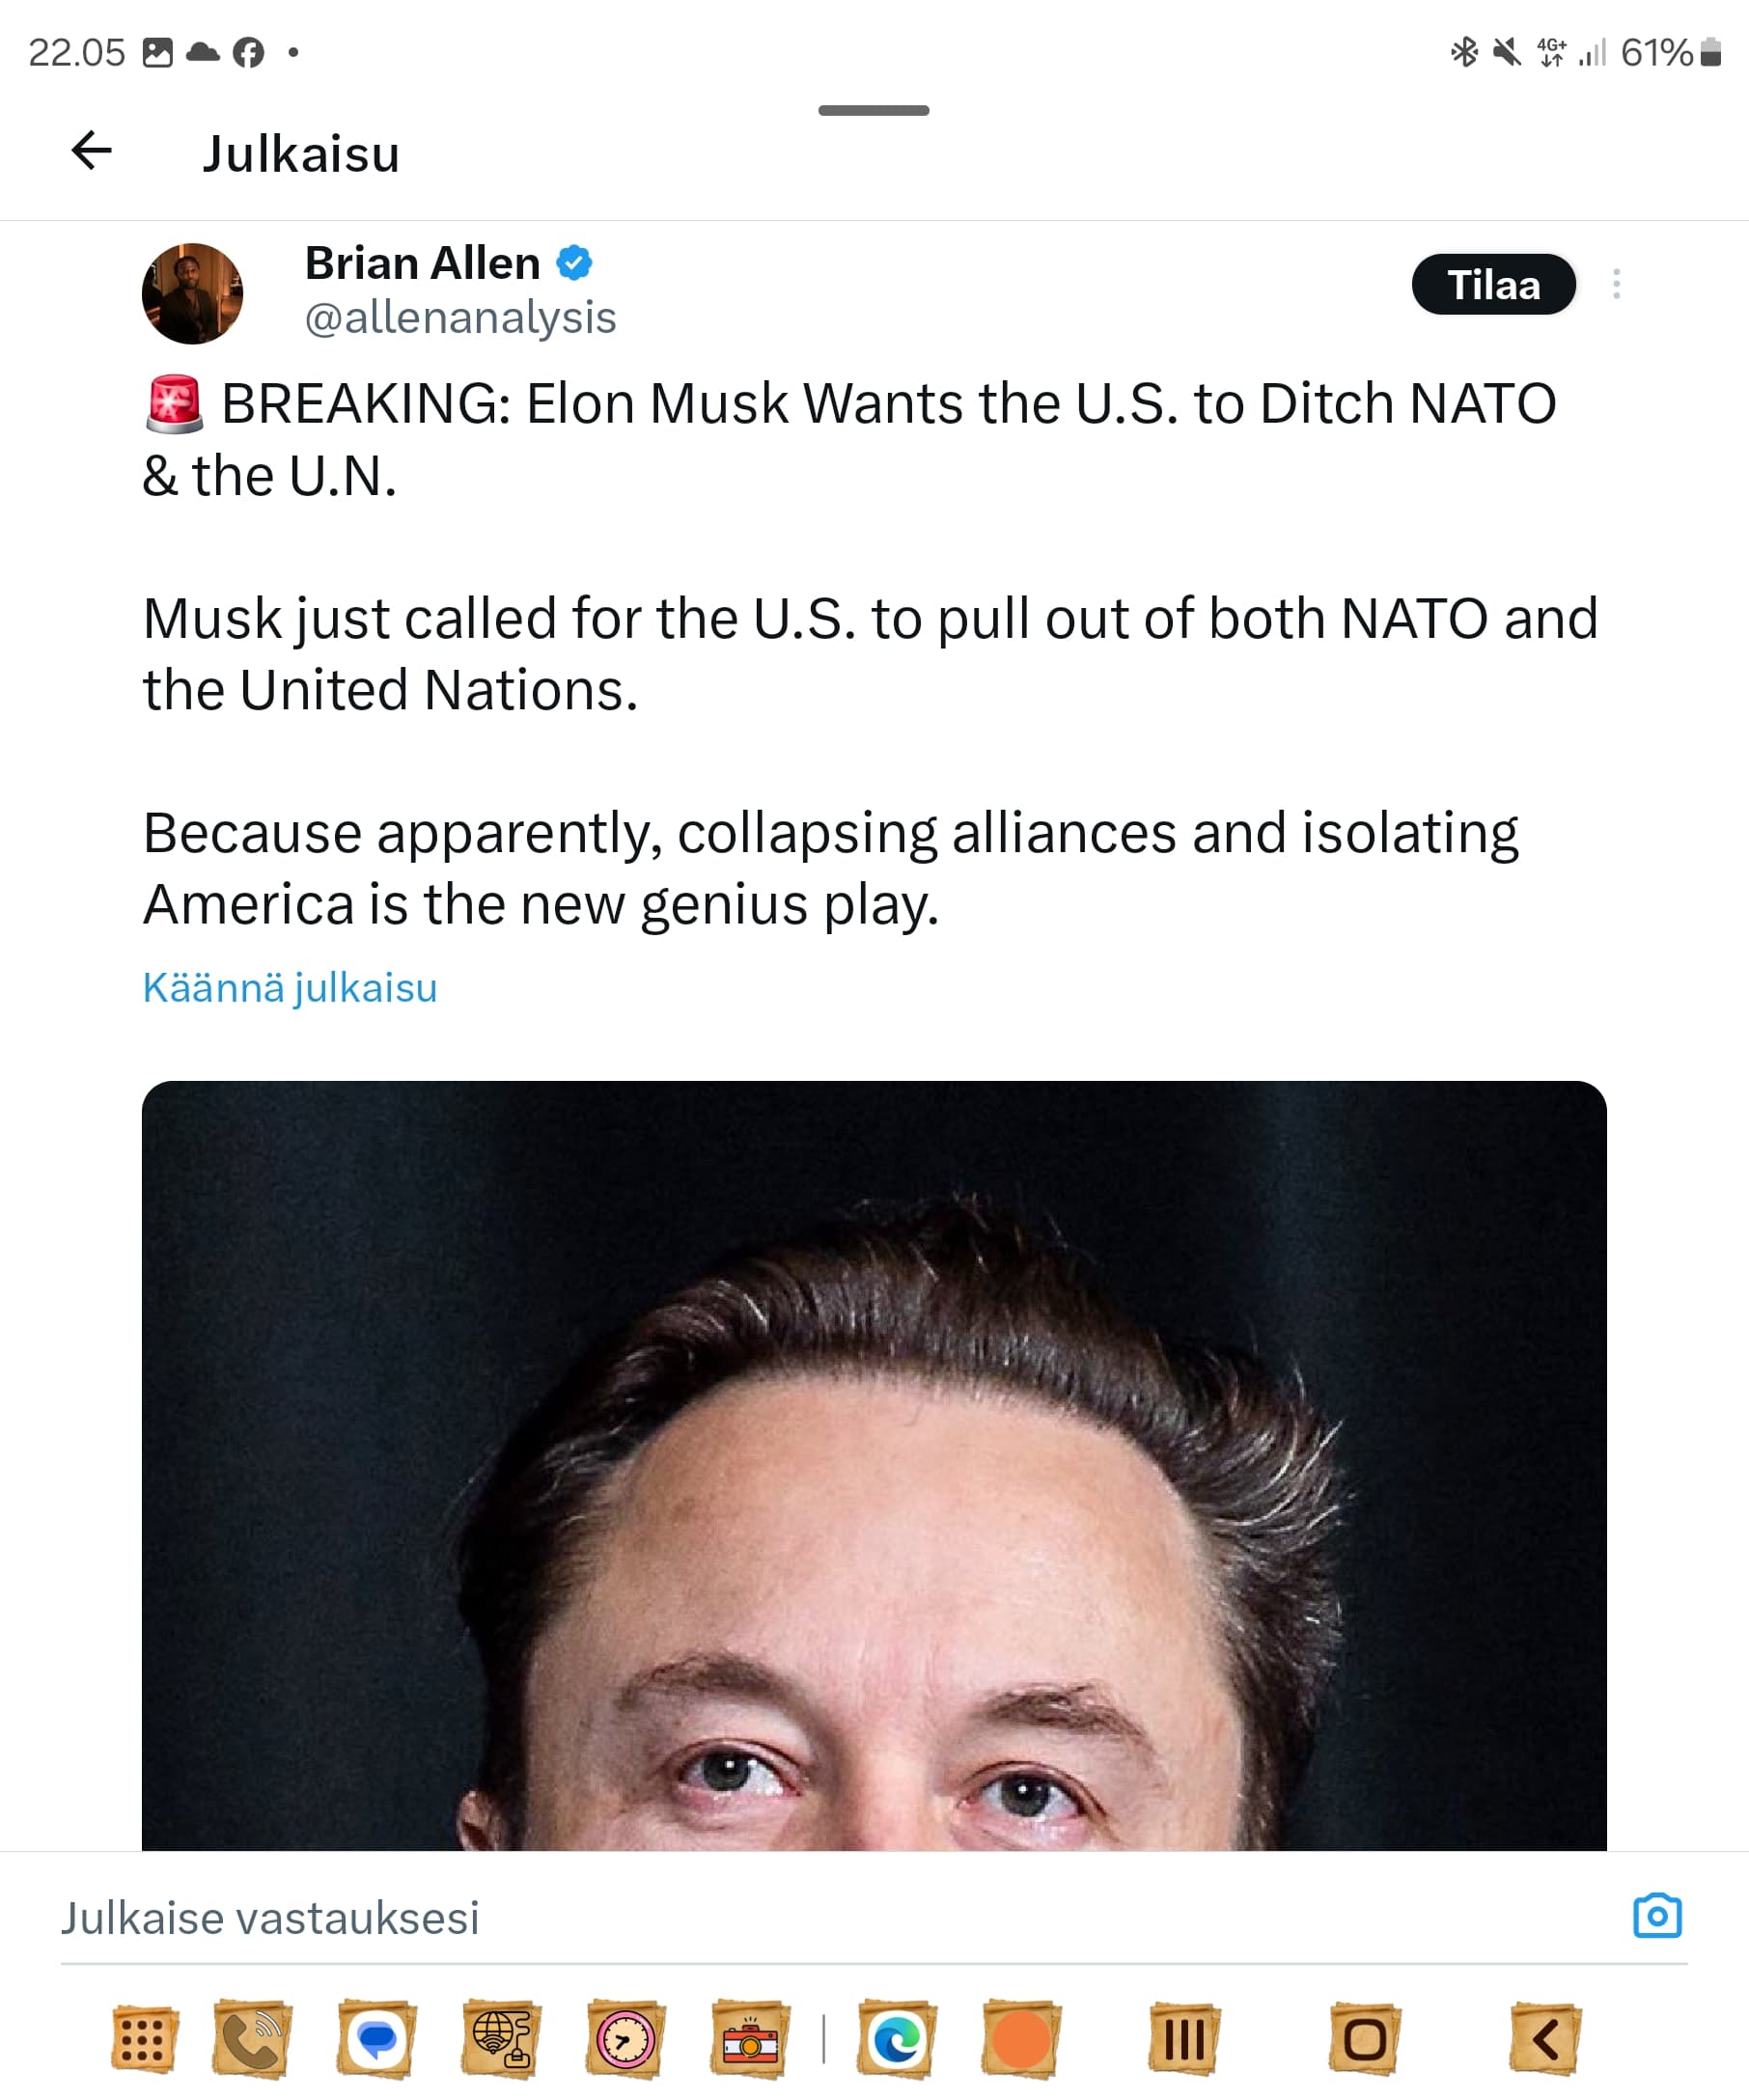Go back using the top arrow
1749x2100 pixels.
91,151
